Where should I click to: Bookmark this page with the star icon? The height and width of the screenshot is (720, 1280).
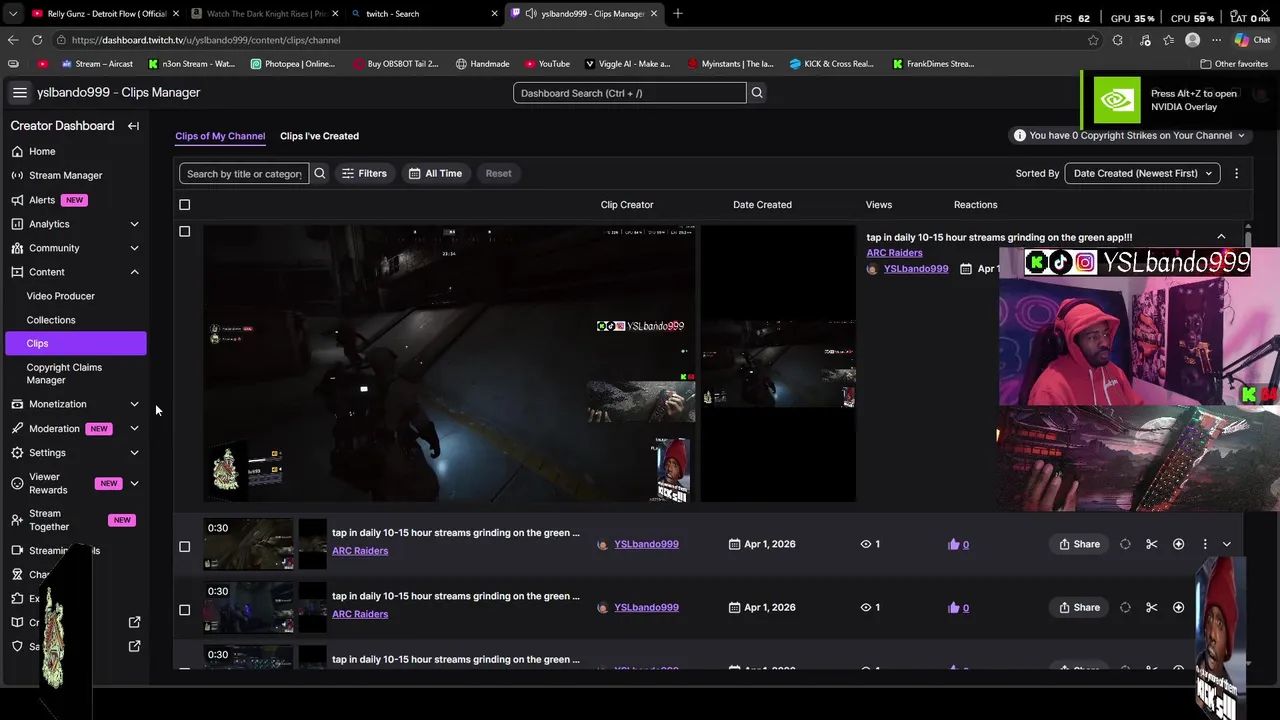click(1093, 40)
